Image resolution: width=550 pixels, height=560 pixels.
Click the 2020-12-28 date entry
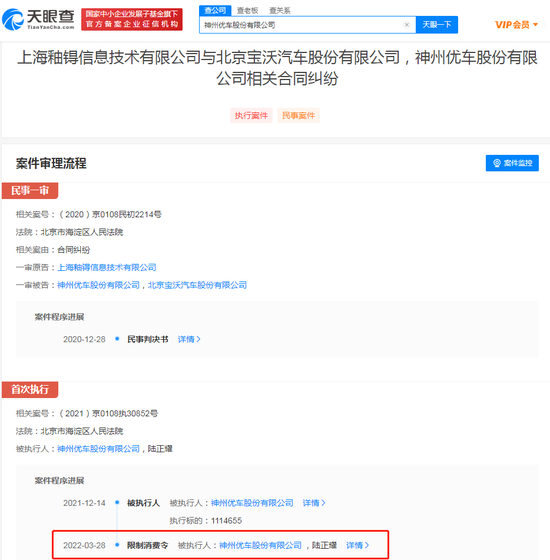tap(84, 339)
